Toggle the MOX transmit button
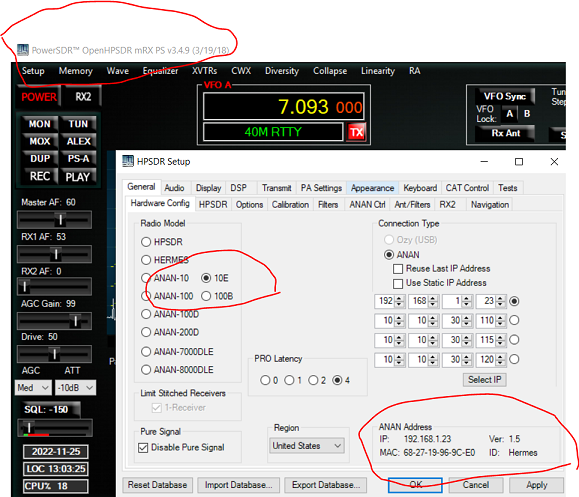The height and width of the screenshot is (497, 579). point(40,141)
